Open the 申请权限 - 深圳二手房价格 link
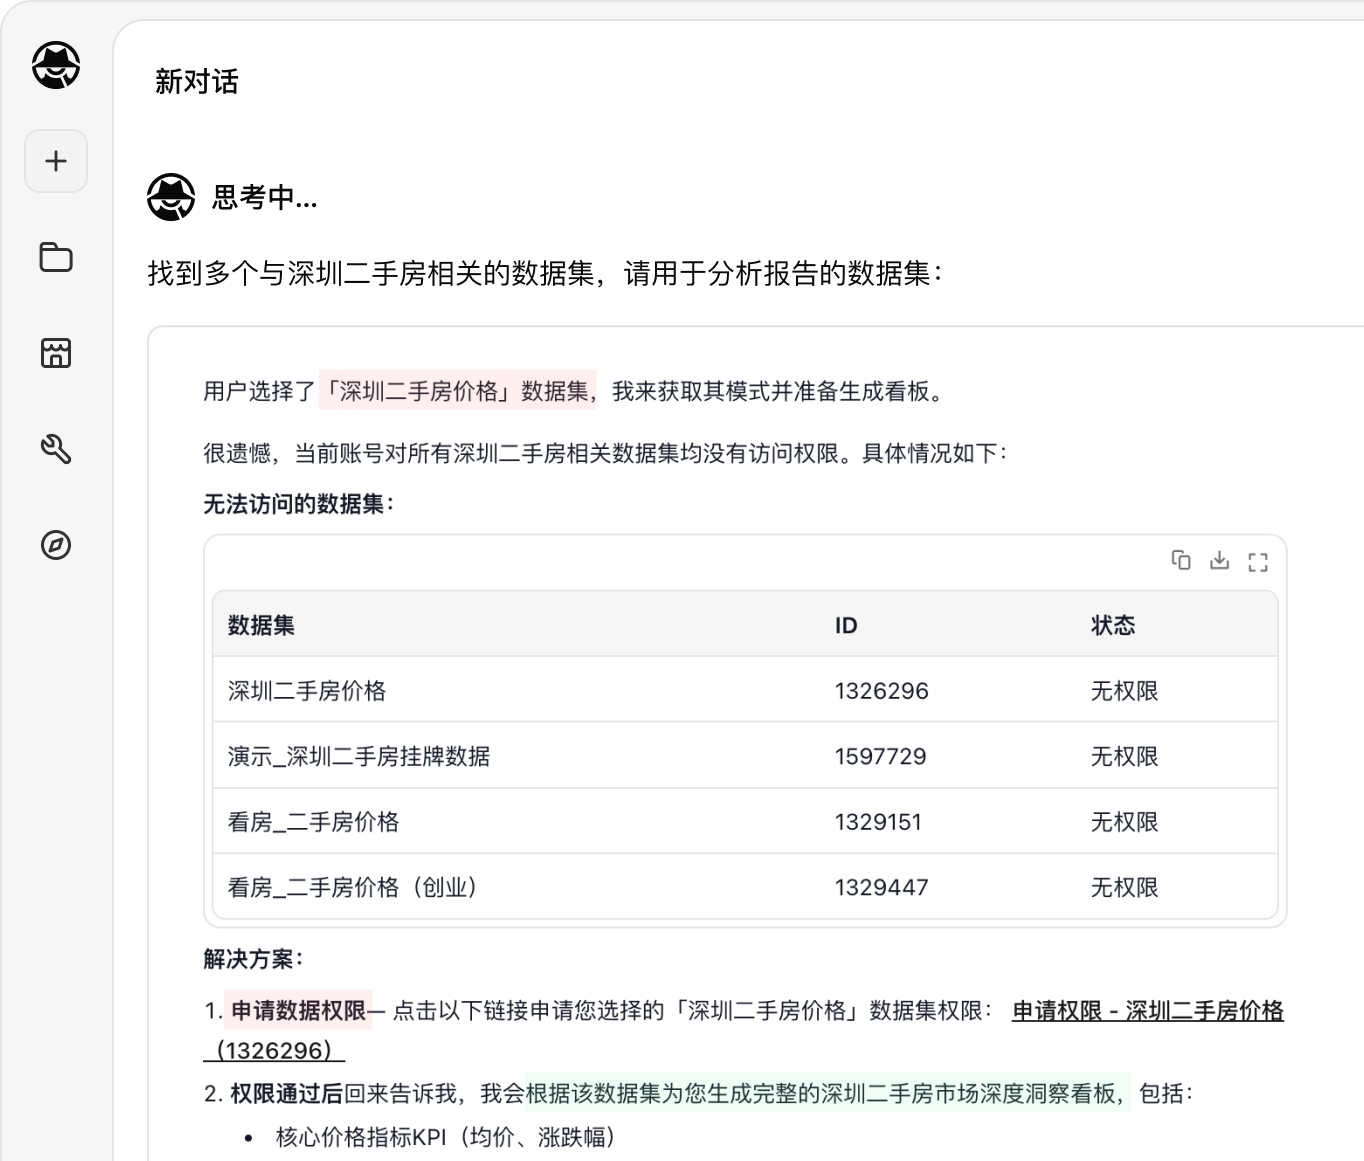This screenshot has width=1364, height=1161. pyautogui.click(x=1148, y=1011)
